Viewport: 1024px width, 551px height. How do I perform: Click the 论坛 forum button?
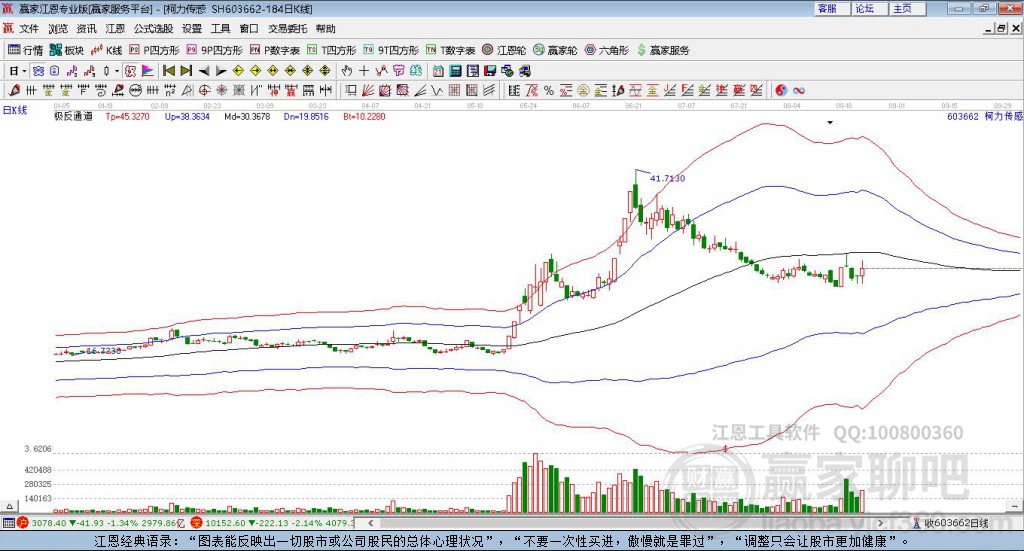[x=869, y=8]
